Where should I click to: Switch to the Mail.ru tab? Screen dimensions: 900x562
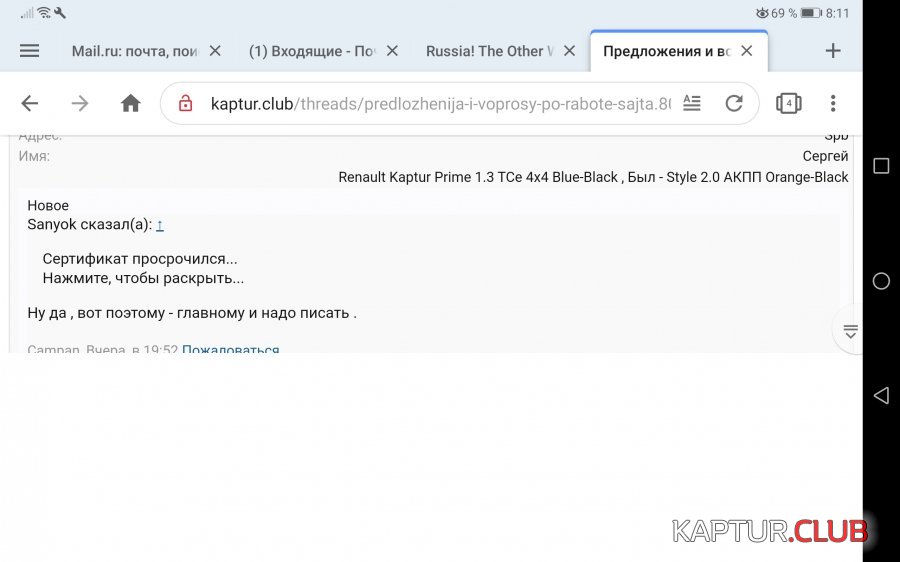point(135,51)
